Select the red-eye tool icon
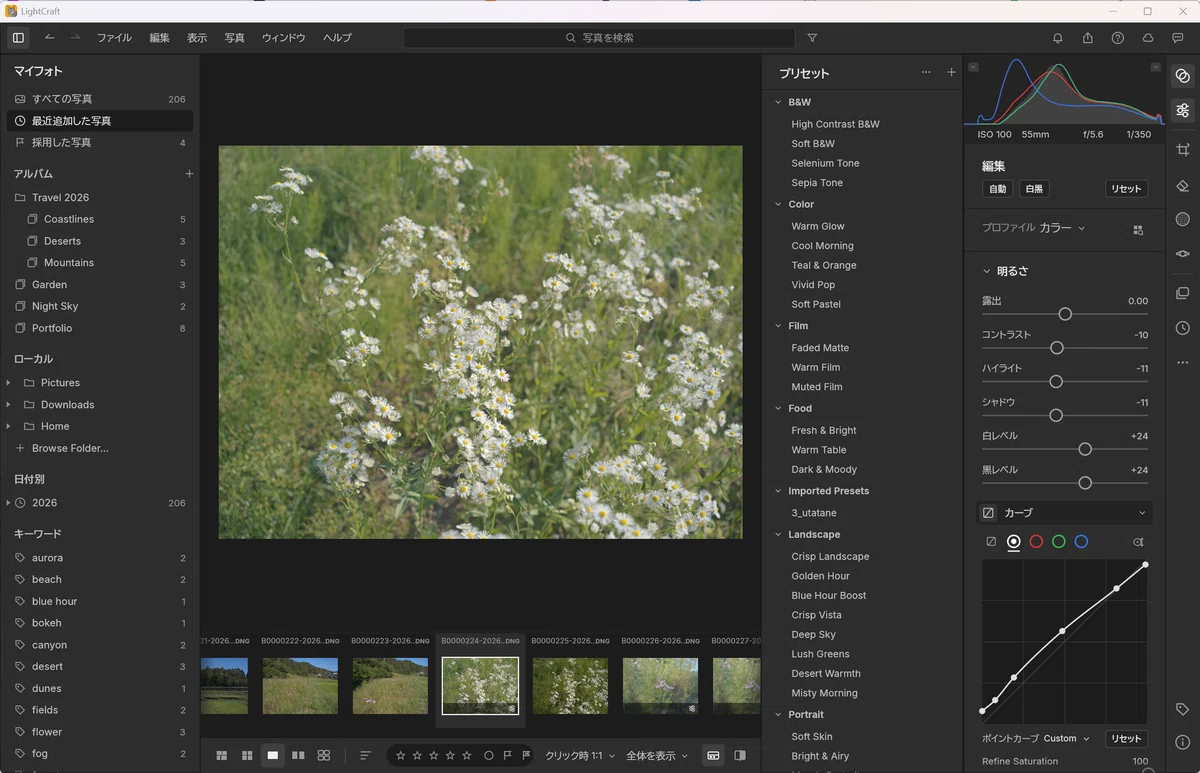 point(1183,254)
